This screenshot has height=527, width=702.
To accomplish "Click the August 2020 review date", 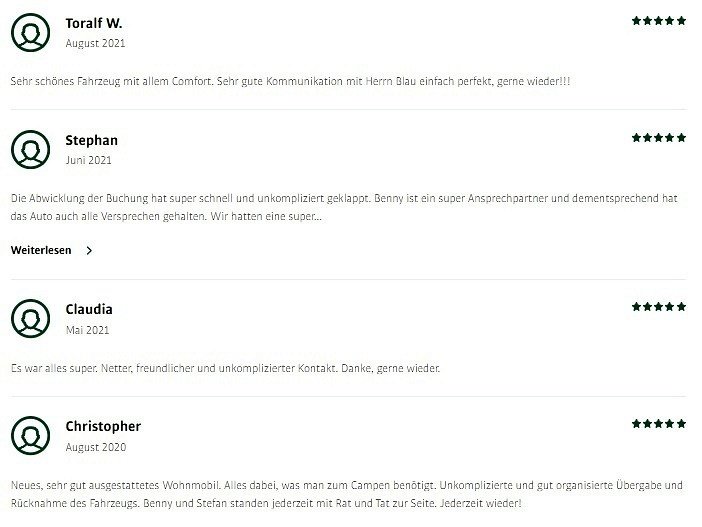I will (95, 447).
